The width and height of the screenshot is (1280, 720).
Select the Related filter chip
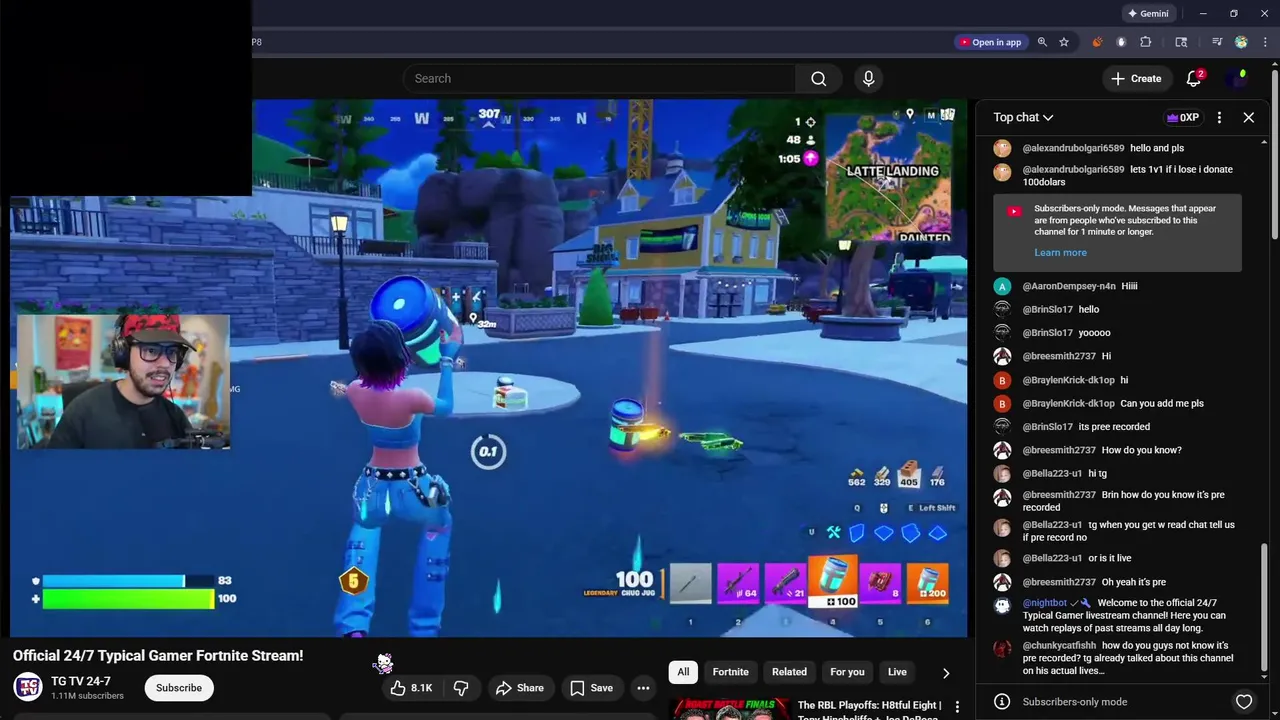click(x=789, y=672)
